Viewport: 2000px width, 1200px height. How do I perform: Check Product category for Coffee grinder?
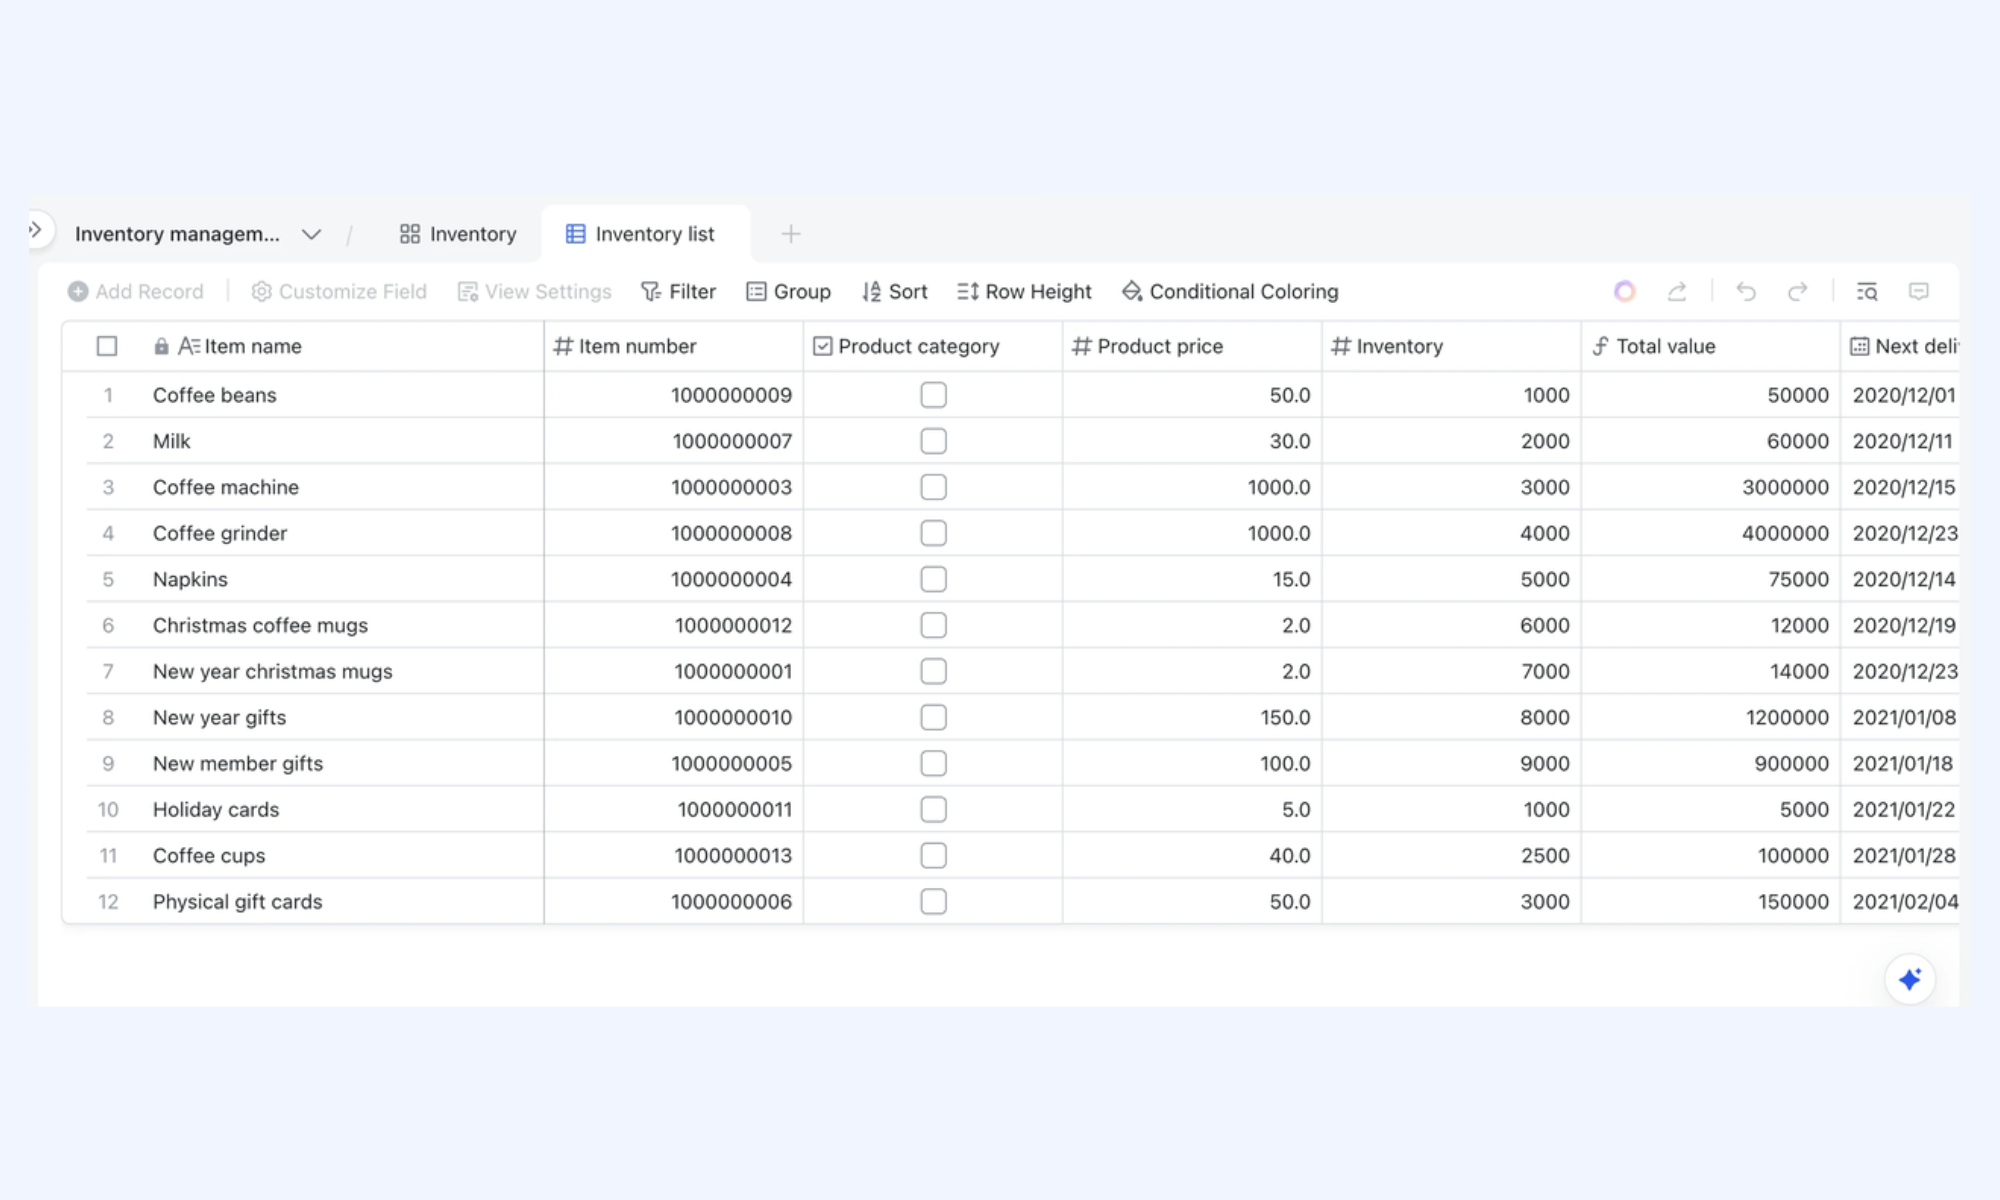[x=933, y=533]
